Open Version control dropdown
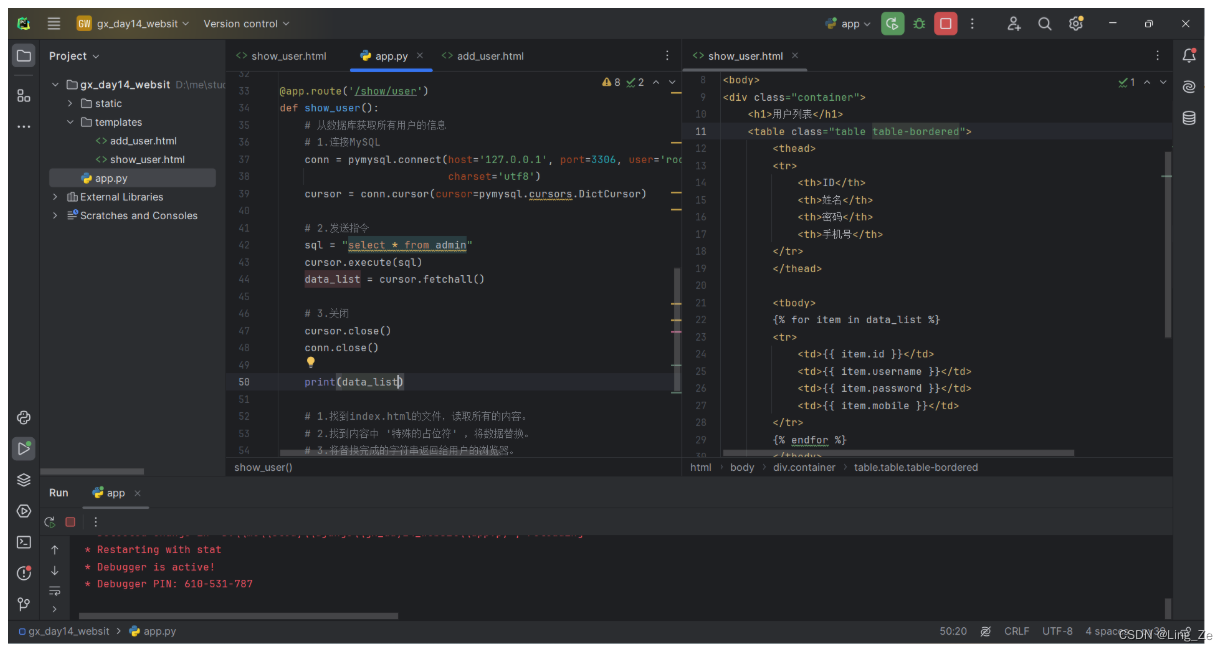Image resolution: width=1228 pixels, height=652 pixels. [x=246, y=23]
